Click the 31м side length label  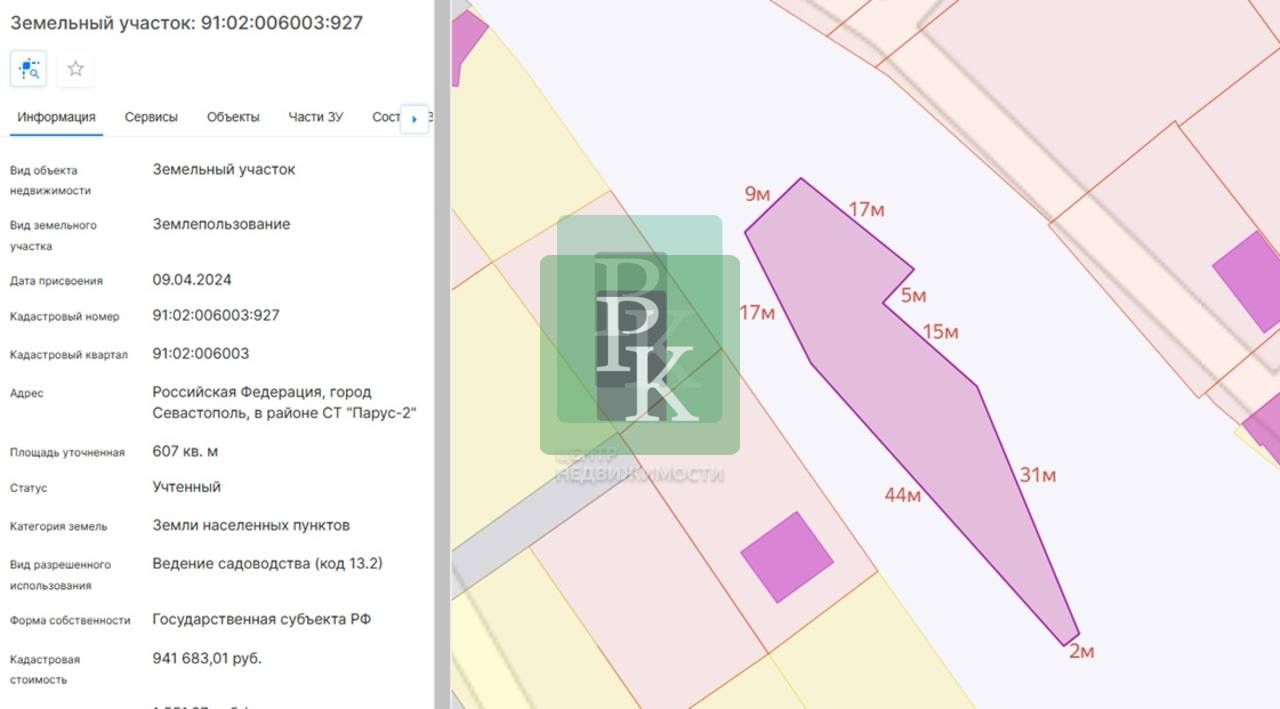point(1037,475)
